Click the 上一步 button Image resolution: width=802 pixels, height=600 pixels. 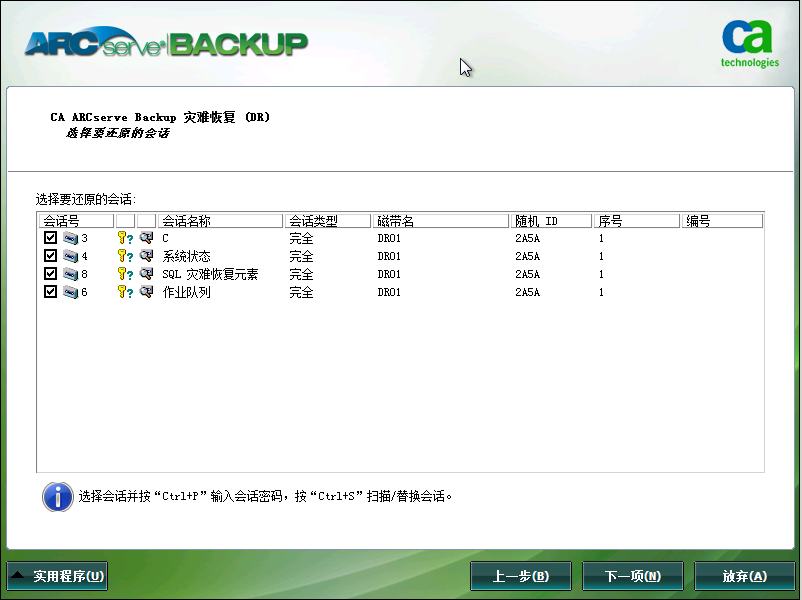point(520,575)
